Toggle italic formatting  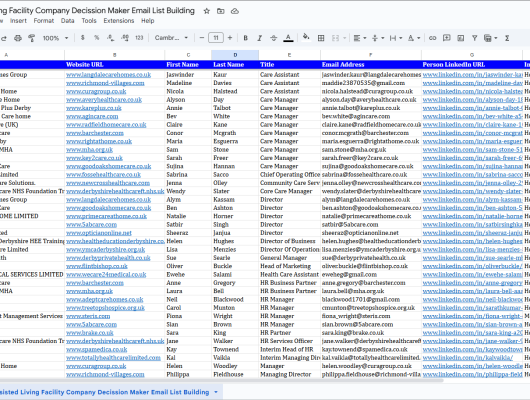[x=260, y=38]
